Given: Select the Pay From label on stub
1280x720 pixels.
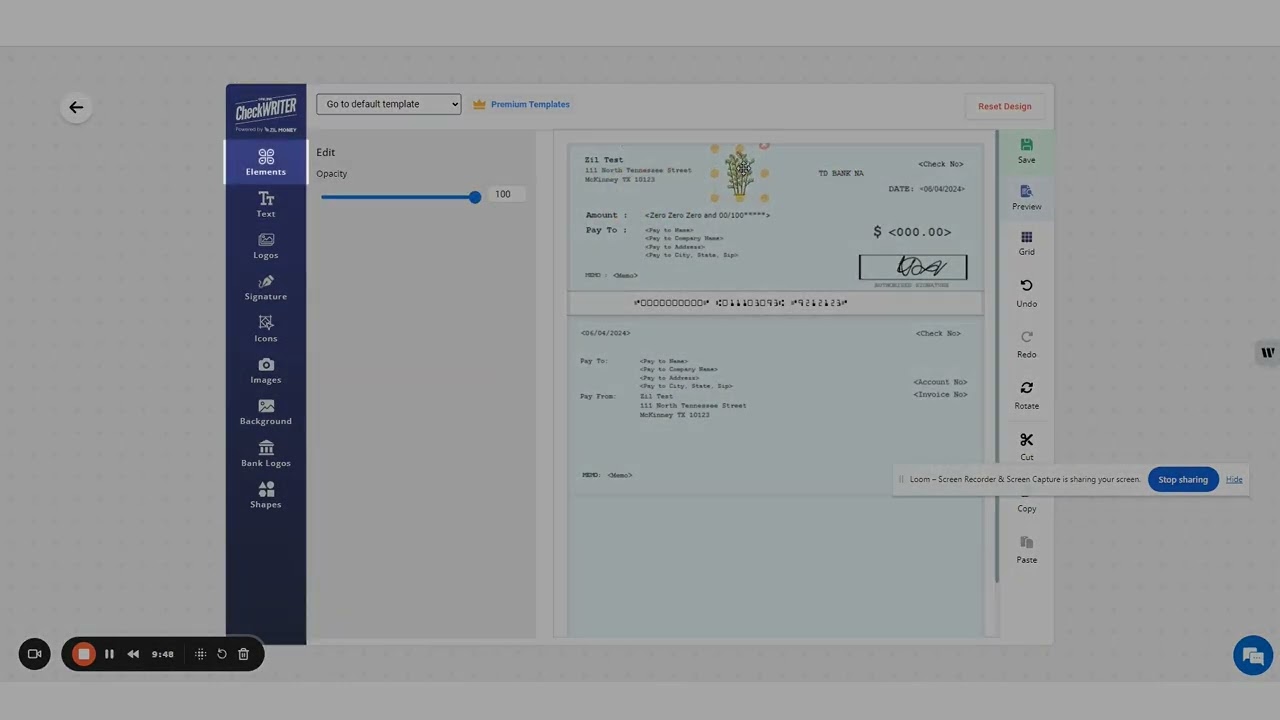Looking at the screenshot, I should 598,396.
